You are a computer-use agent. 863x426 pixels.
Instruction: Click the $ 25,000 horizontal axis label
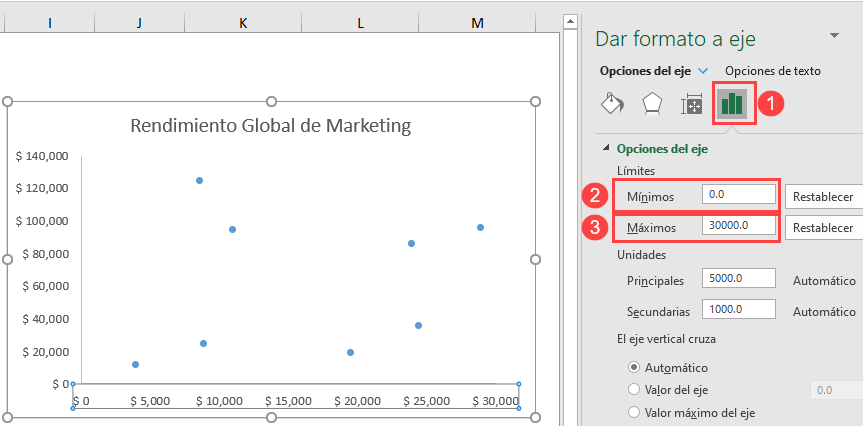[427, 401]
